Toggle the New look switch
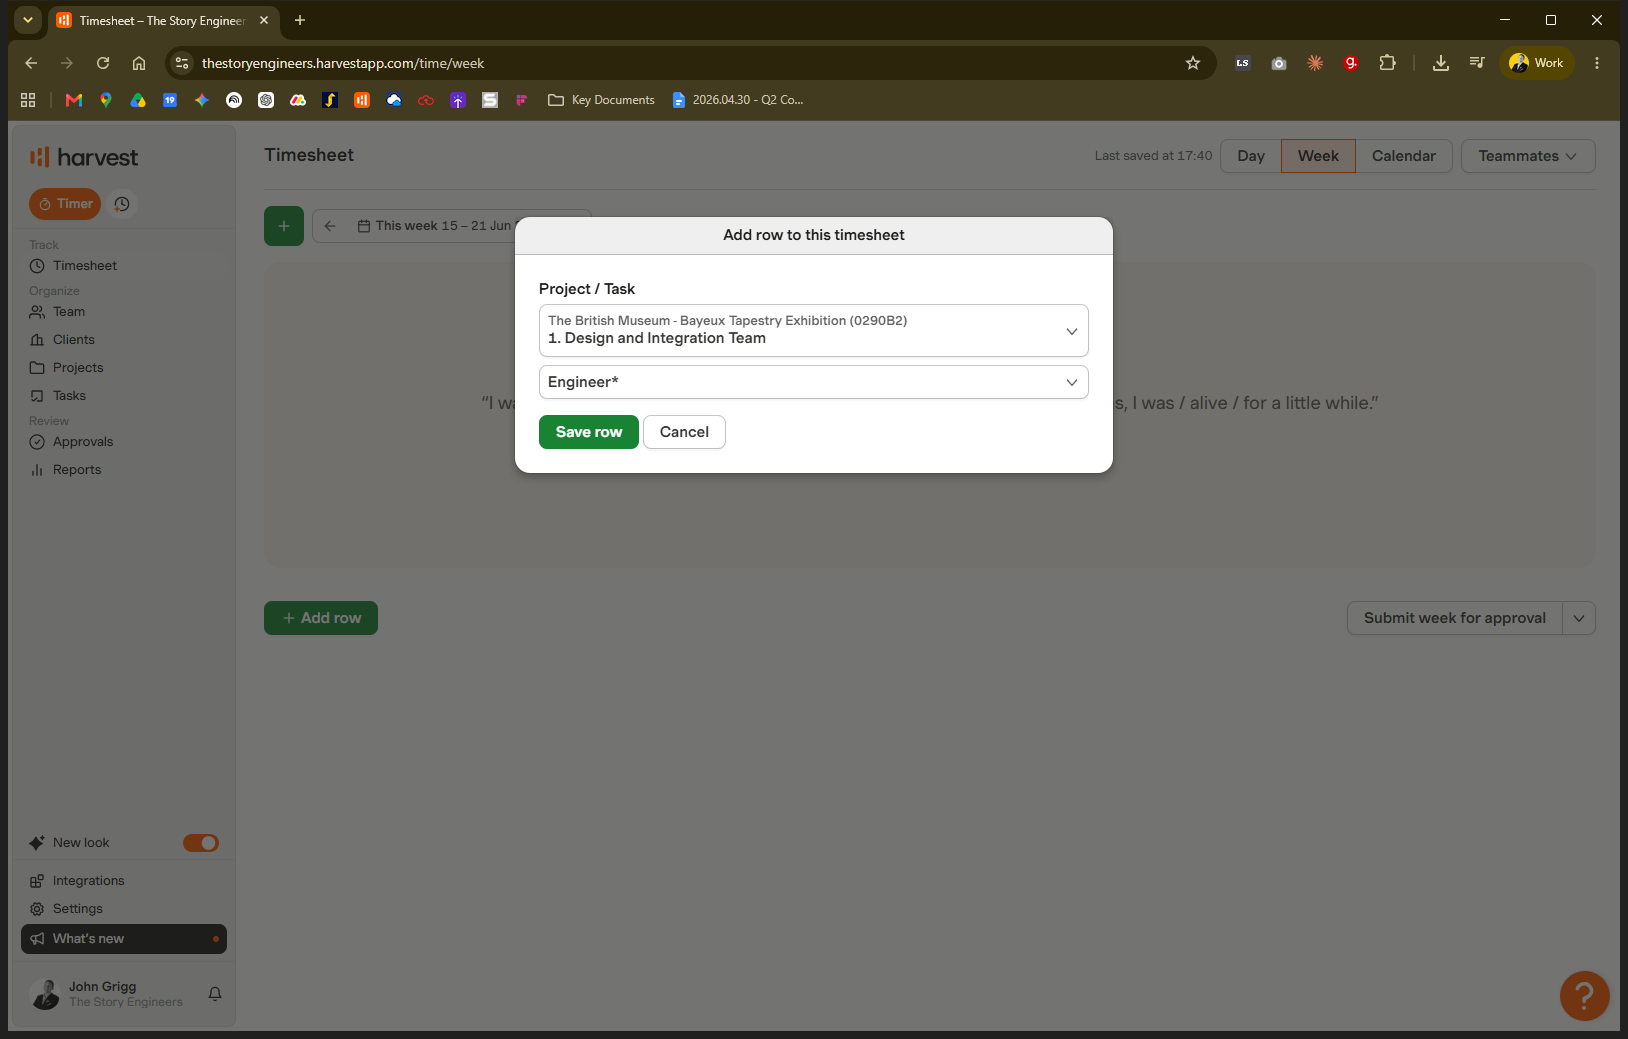This screenshot has height=1039, width=1628. point(201,843)
